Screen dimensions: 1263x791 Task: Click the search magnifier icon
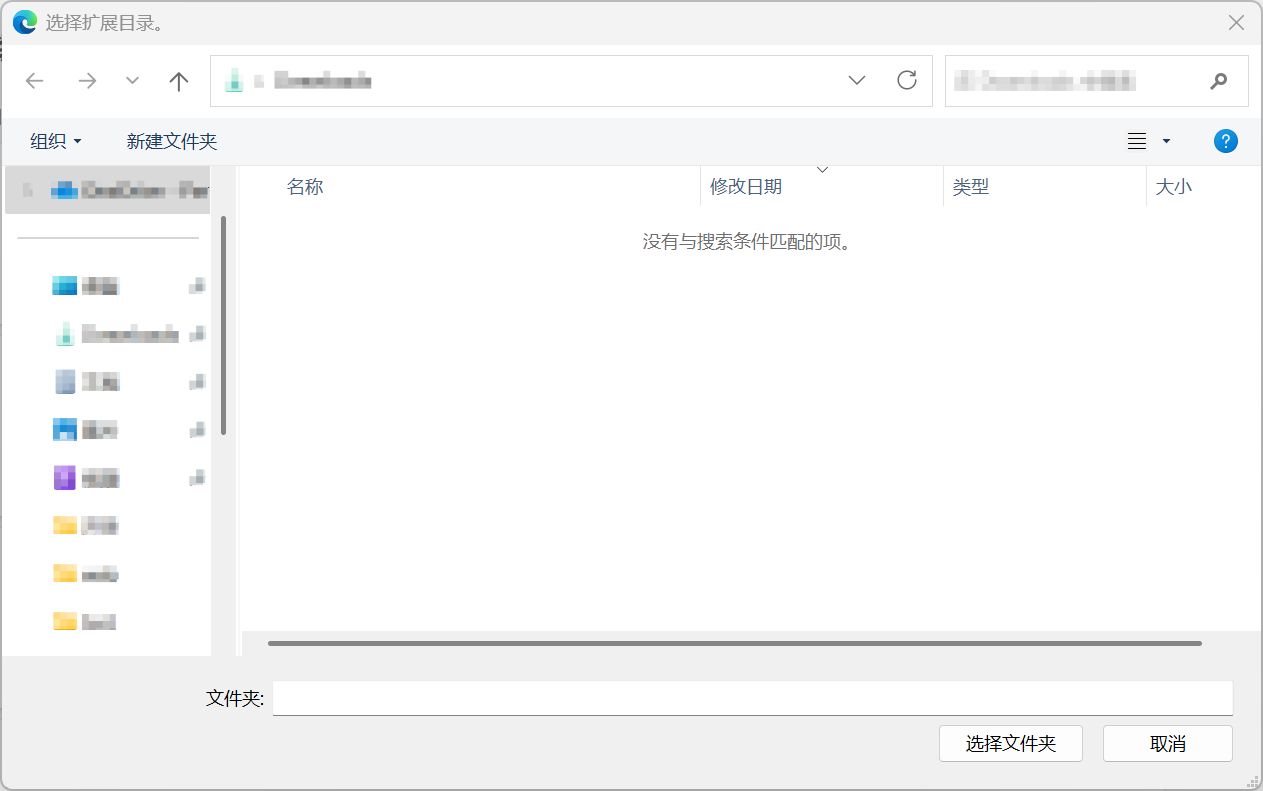click(x=1218, y=81)
